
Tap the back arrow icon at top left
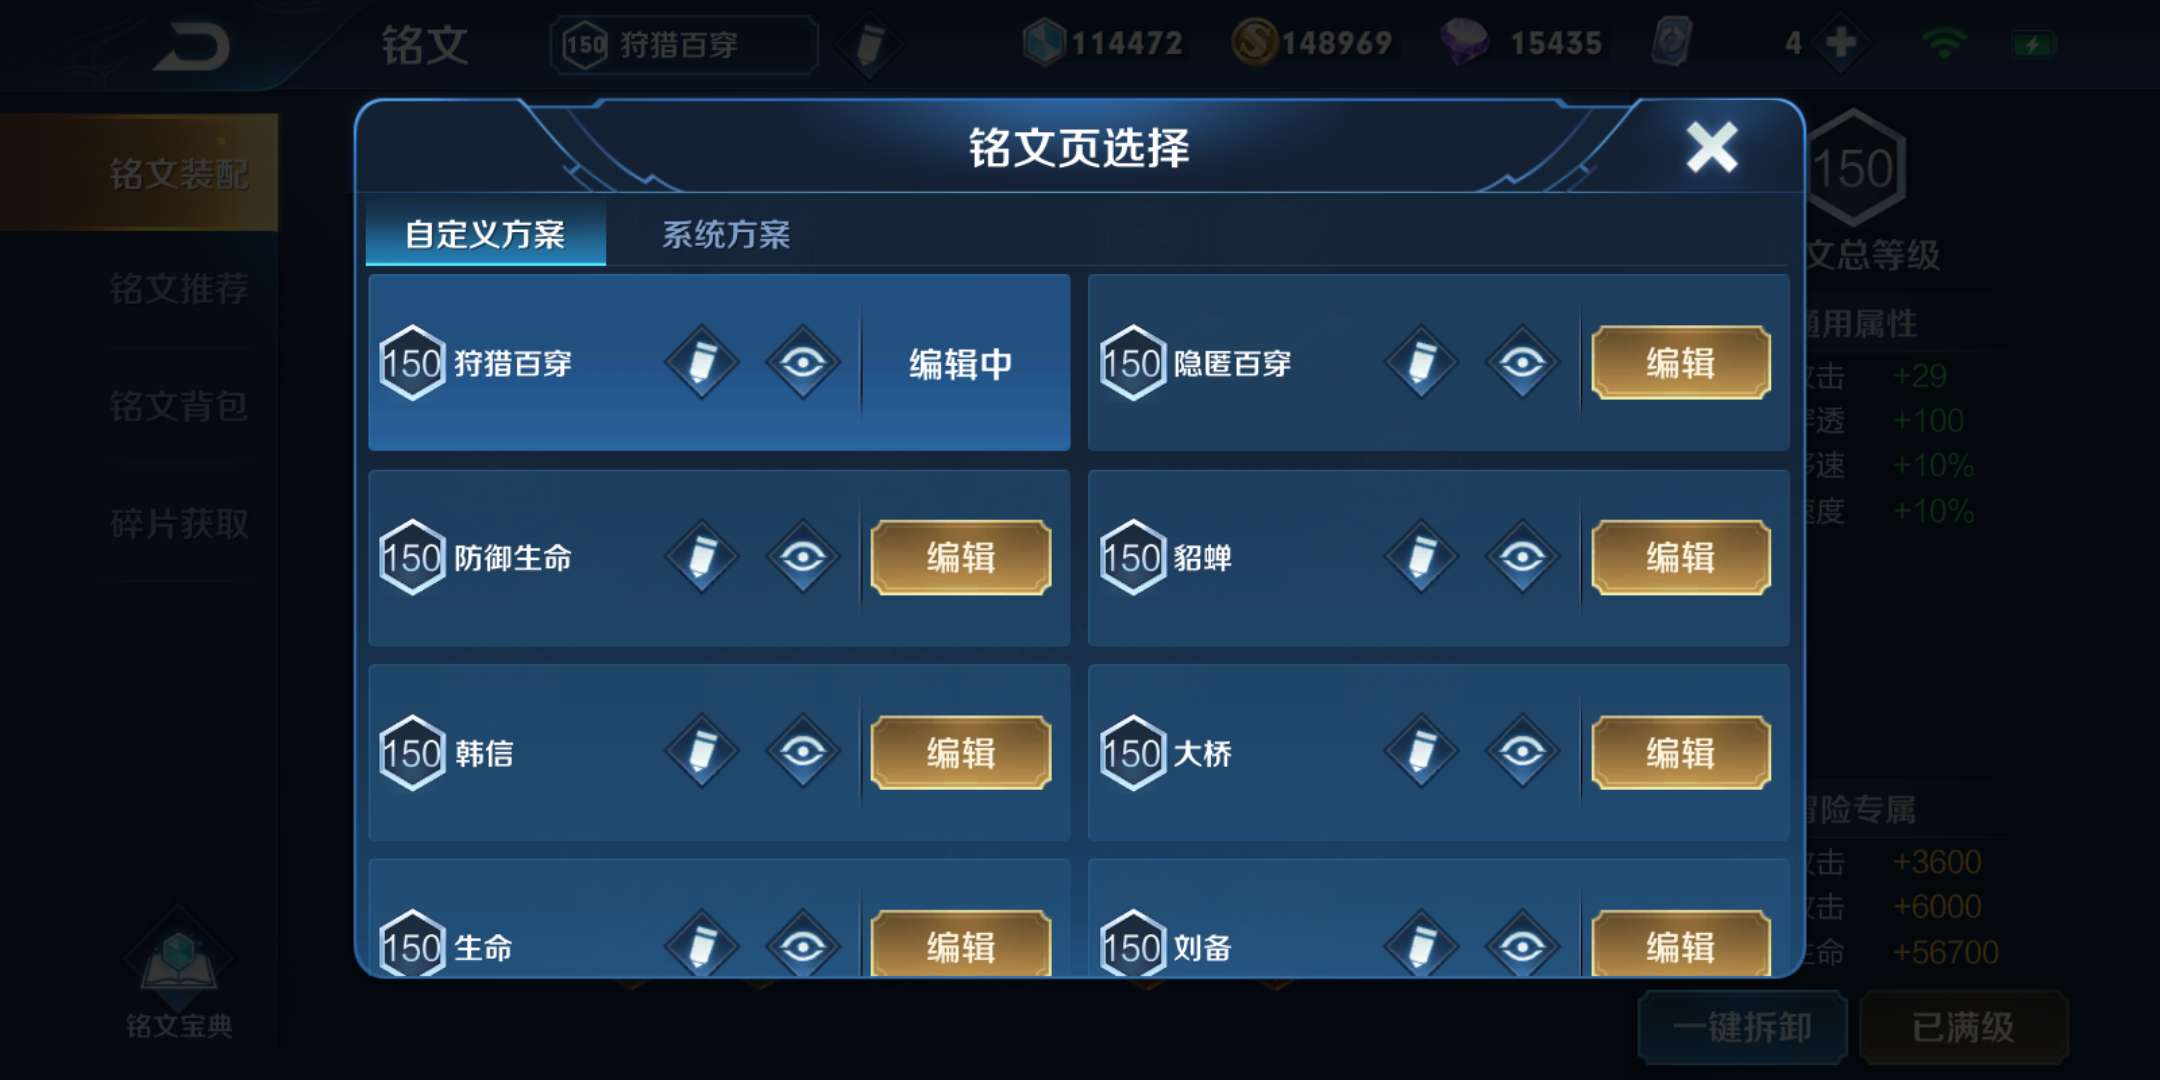click(x=192, y=47)
